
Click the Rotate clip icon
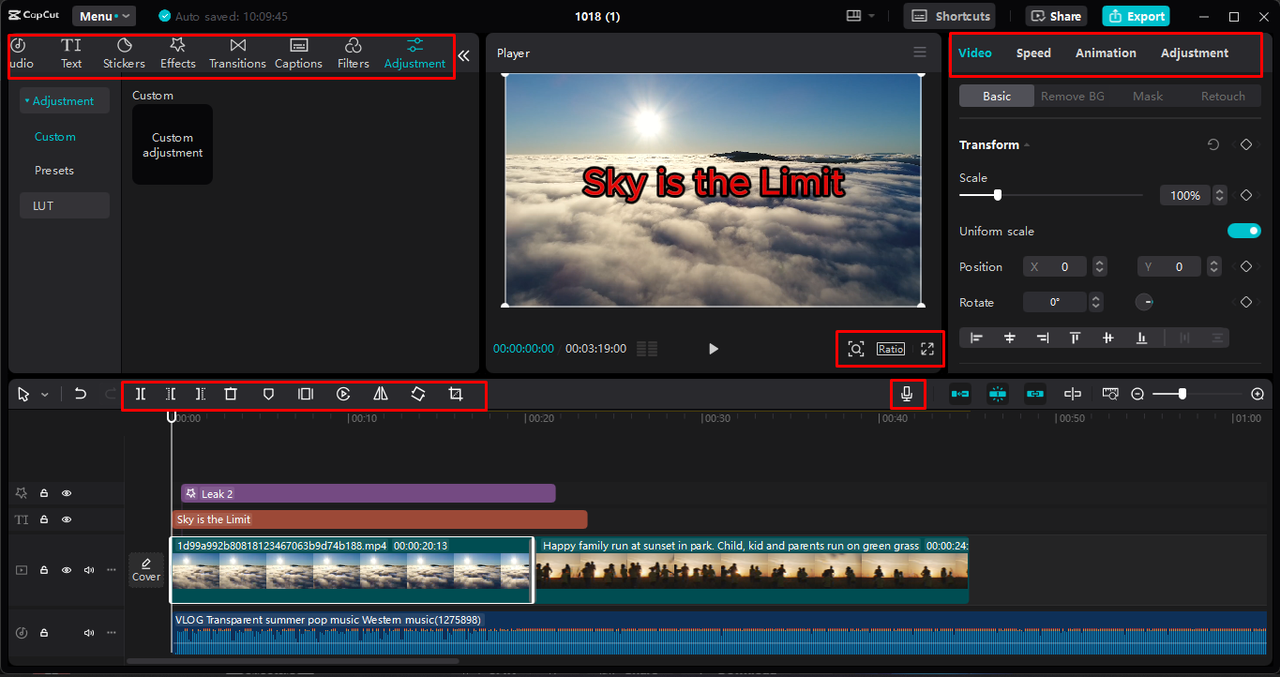(418, 394)
